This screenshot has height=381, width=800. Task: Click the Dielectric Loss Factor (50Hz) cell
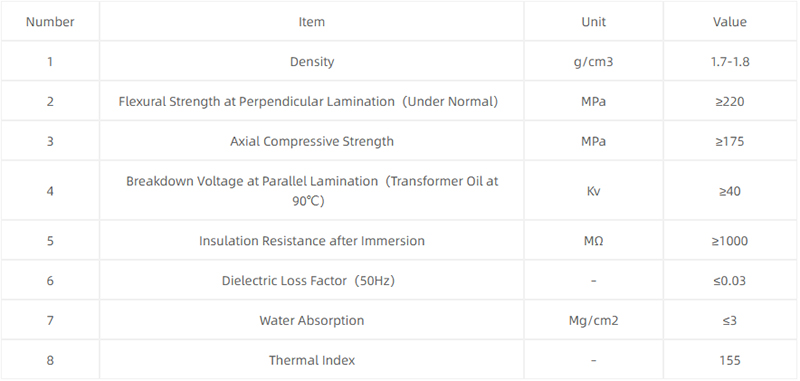311,280
